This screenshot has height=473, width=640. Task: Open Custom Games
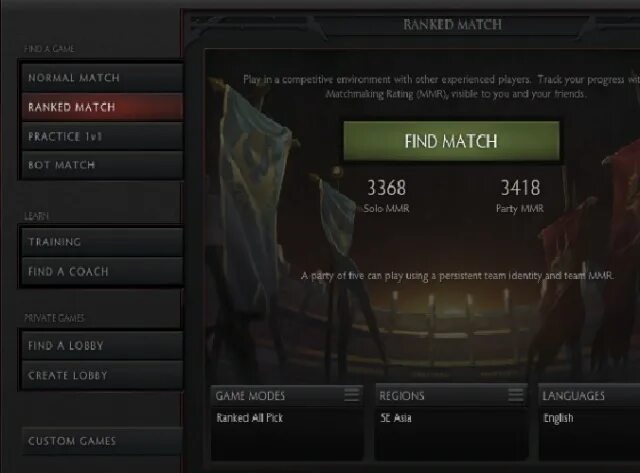102,441
